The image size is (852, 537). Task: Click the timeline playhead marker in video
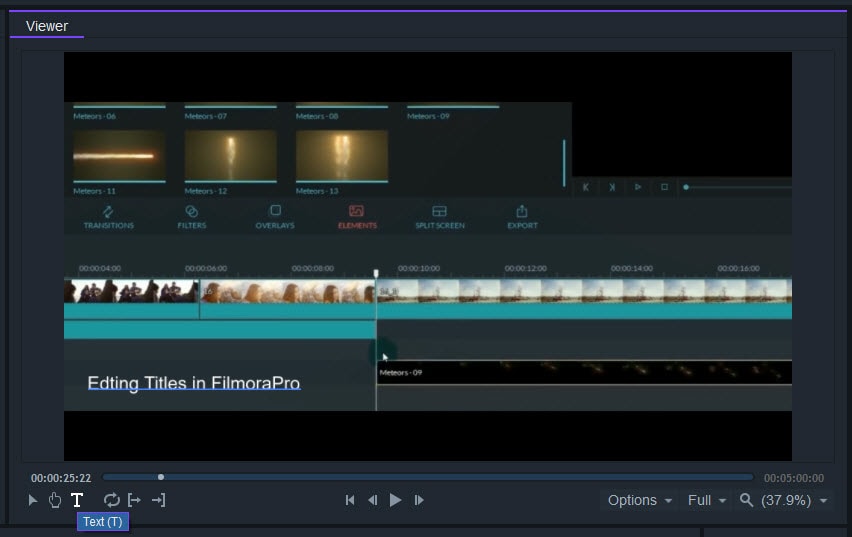(x=375, y=273)
